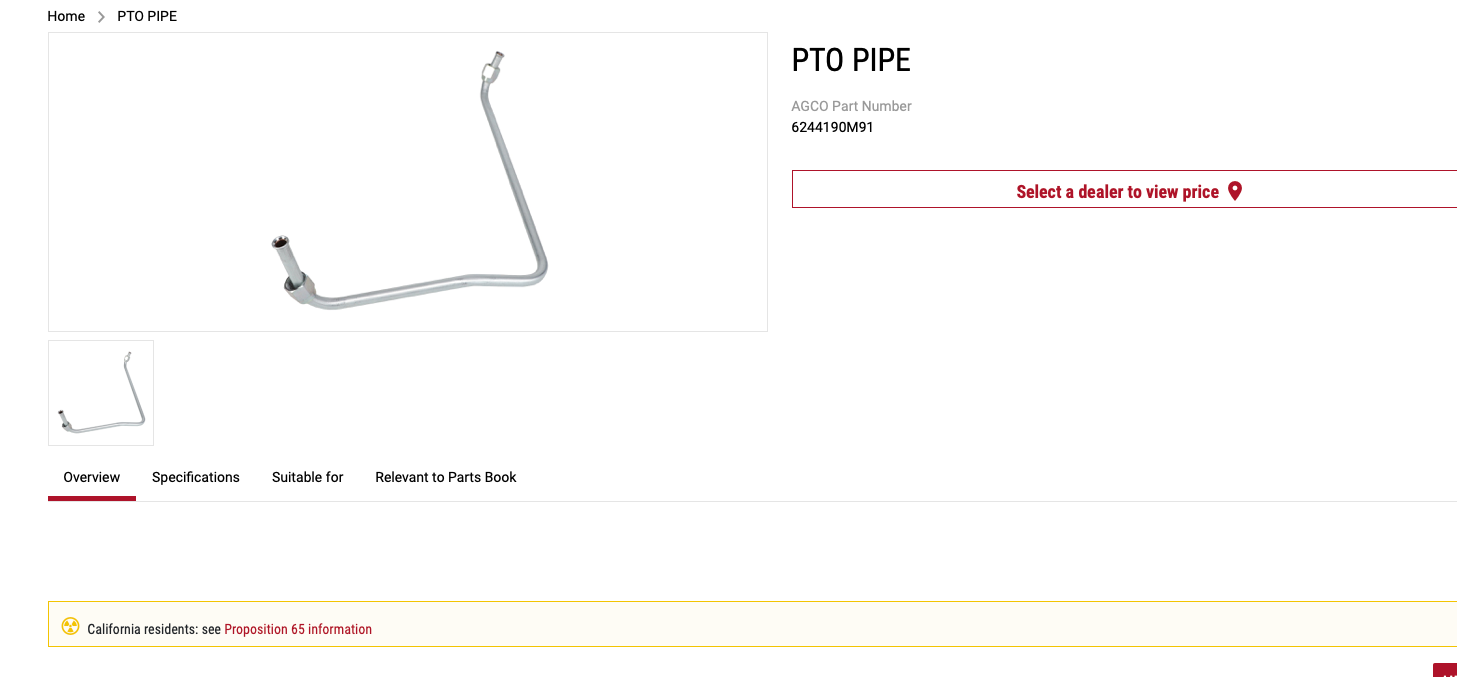Click the California residents notice text
The width and height of the screenshot is (1457, 677).
click(154, 629)
